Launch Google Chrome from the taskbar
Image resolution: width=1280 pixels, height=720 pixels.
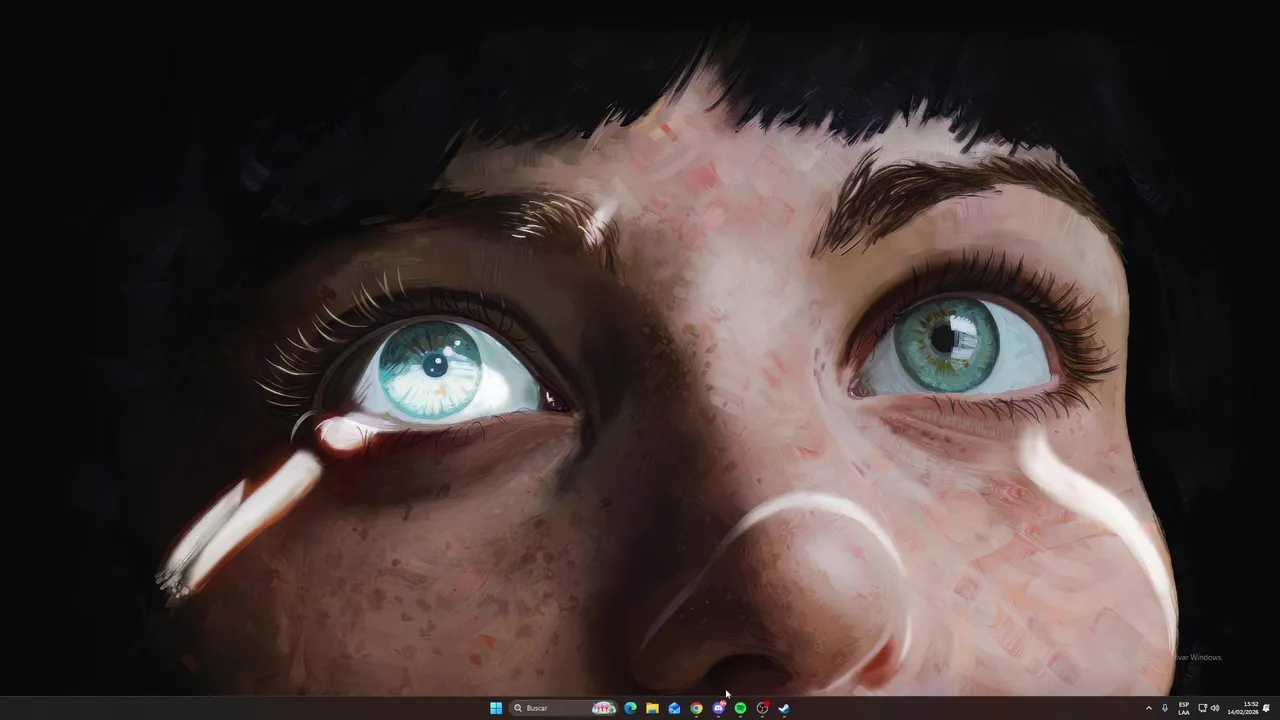click(696, 708)
